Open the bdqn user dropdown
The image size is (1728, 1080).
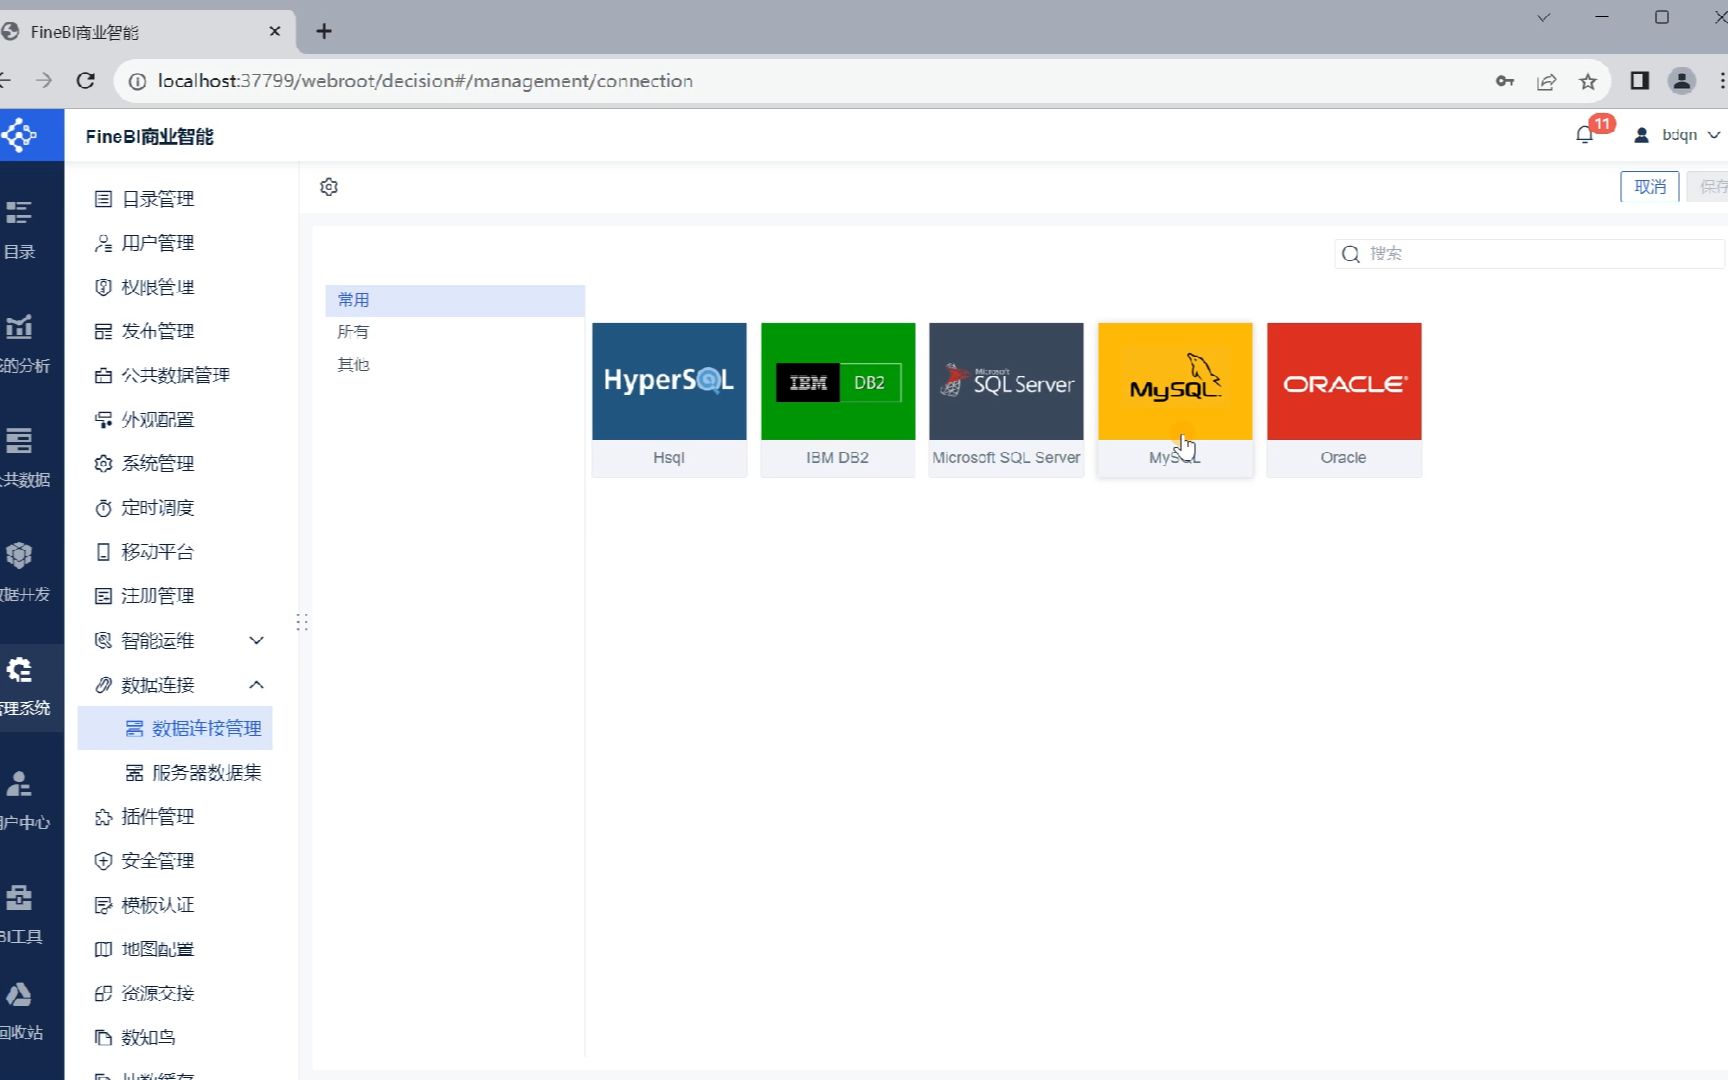[1677, 135]
